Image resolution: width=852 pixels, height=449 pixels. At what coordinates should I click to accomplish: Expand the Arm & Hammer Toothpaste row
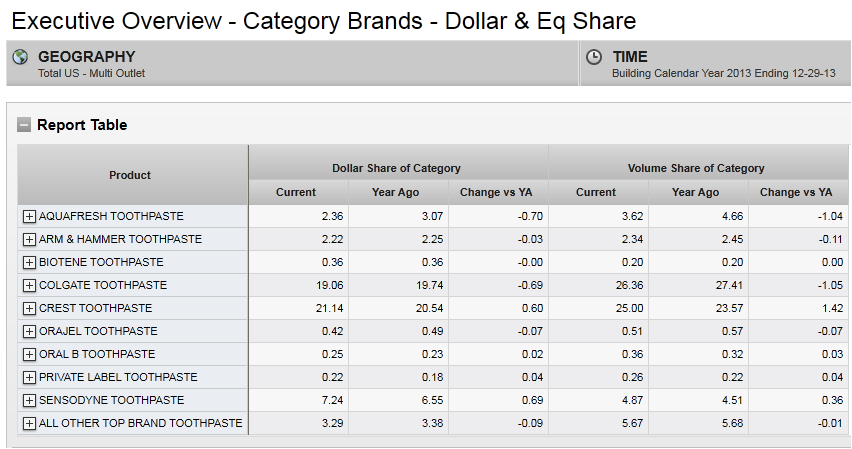click(x=29, y=239)
